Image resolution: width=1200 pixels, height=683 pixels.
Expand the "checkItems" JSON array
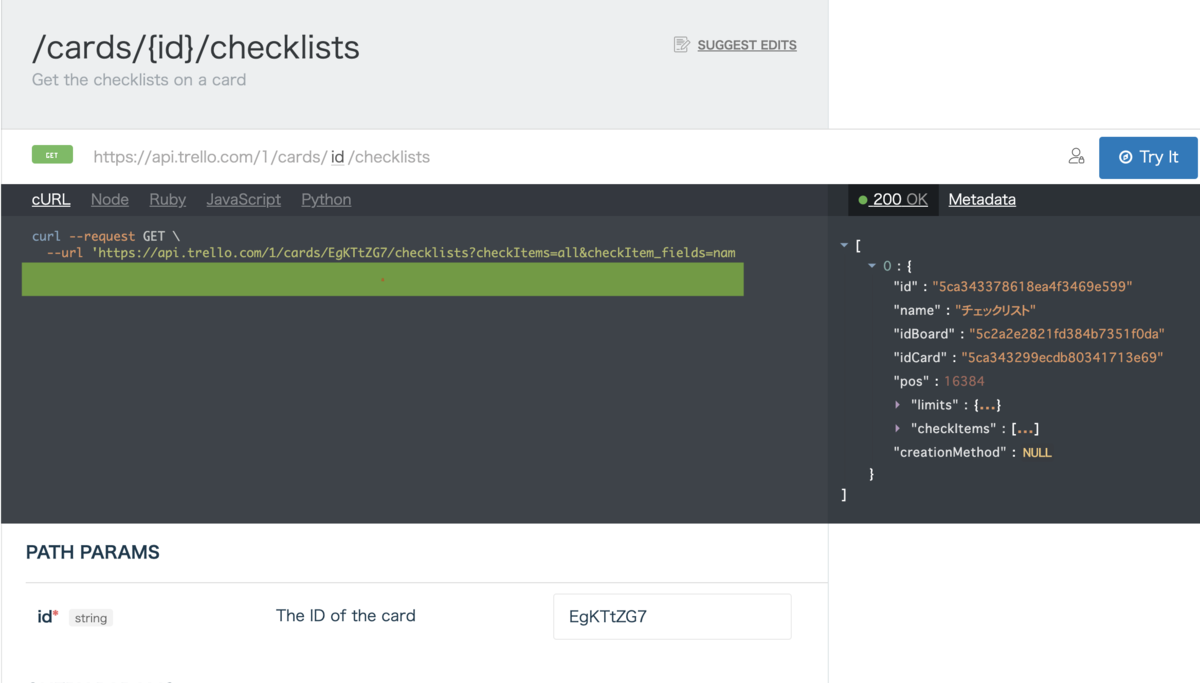coord(898,428)
